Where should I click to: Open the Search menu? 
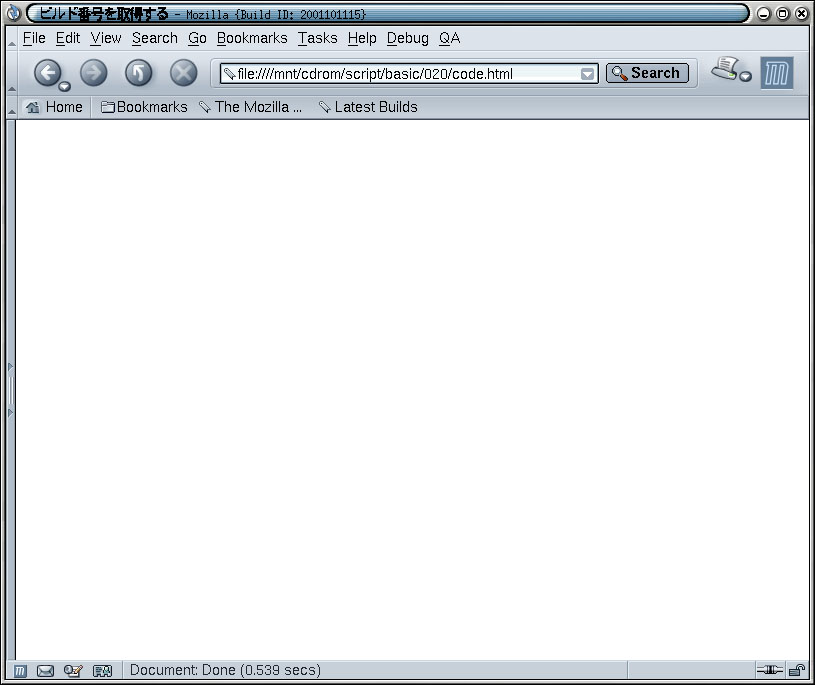click(x=155, y=38)
